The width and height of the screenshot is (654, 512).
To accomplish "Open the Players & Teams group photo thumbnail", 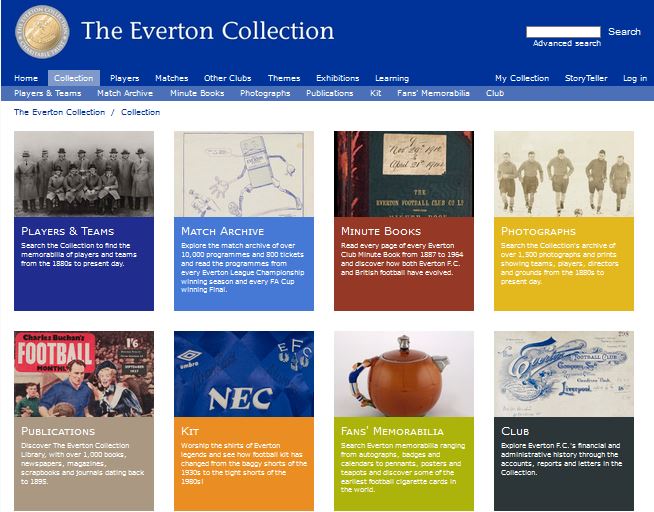I will click(84, 174).
